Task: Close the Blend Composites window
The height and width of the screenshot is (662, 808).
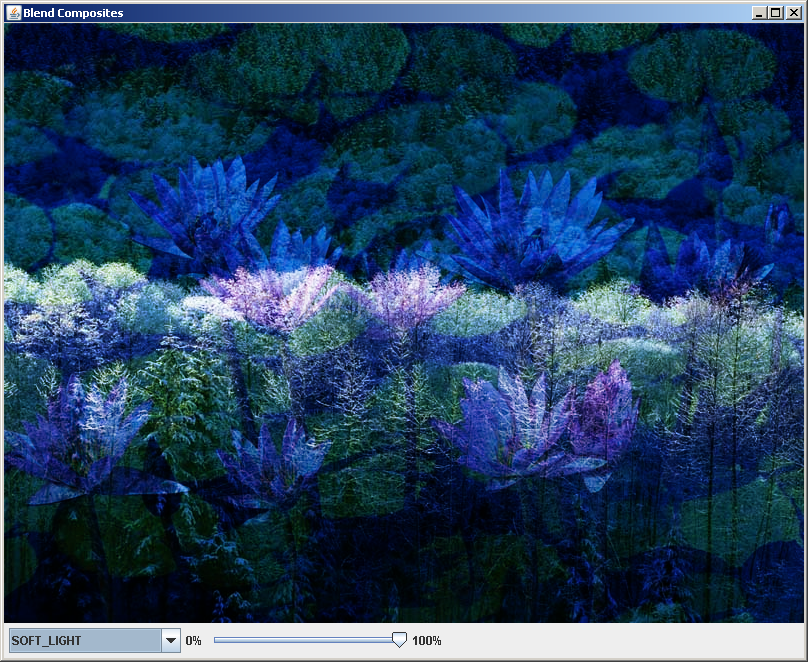Action: 794,13
